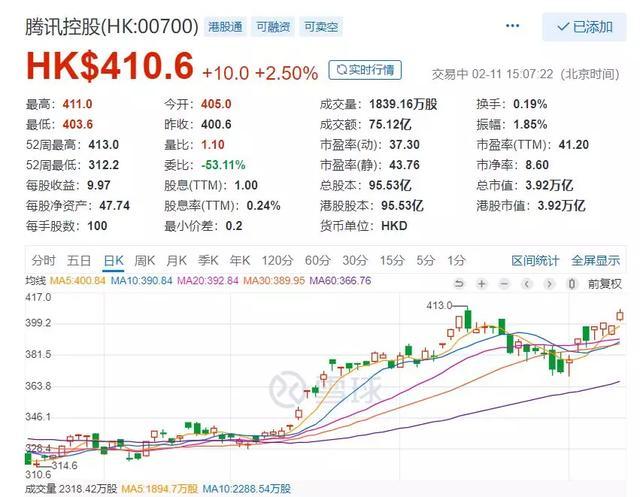The image size is (640, 497).
Task: Zoom in the K-line chart with plus icon
Action: click(x=482, y=284)
